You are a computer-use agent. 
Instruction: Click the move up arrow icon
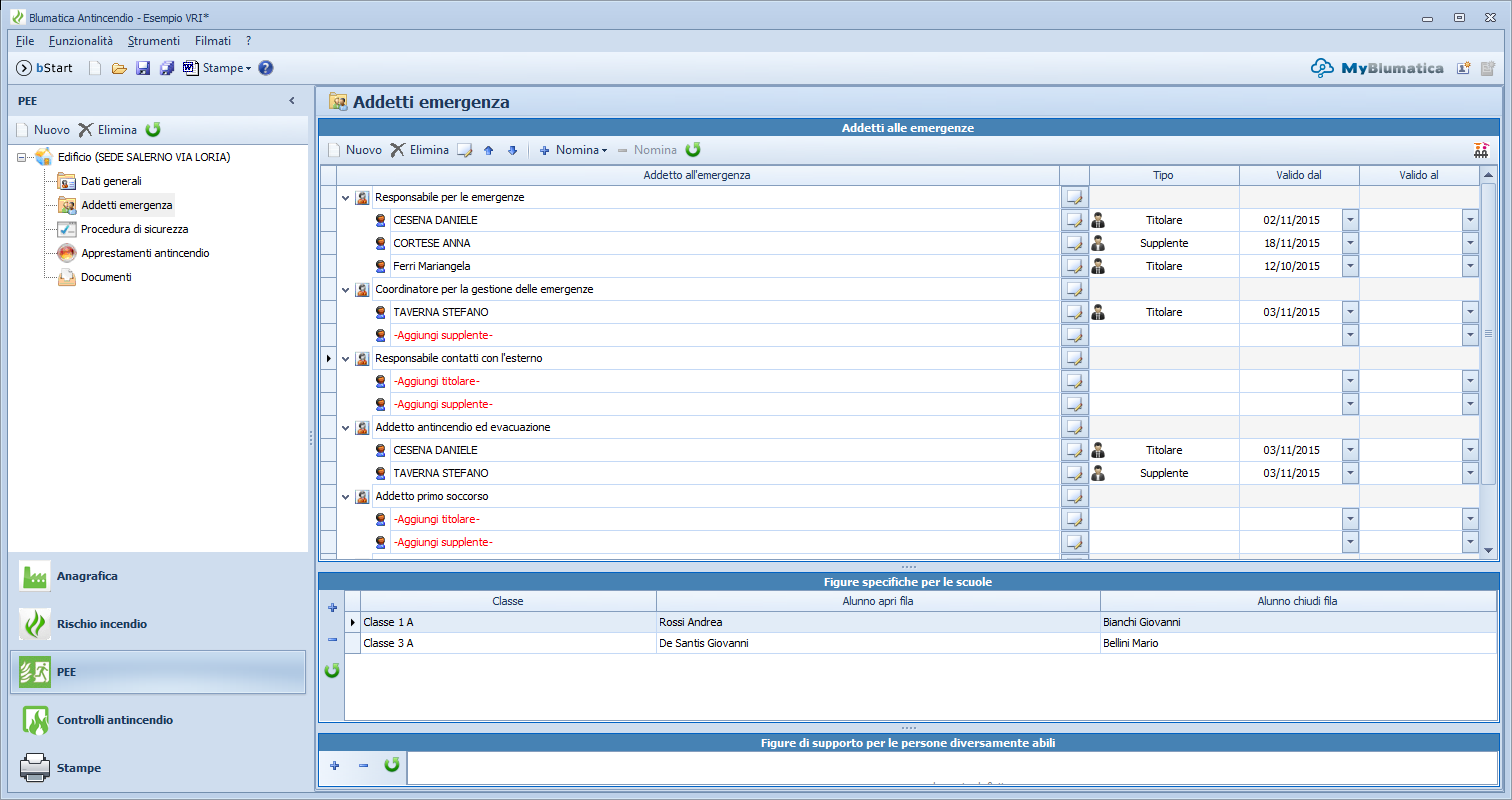point(489,150)
